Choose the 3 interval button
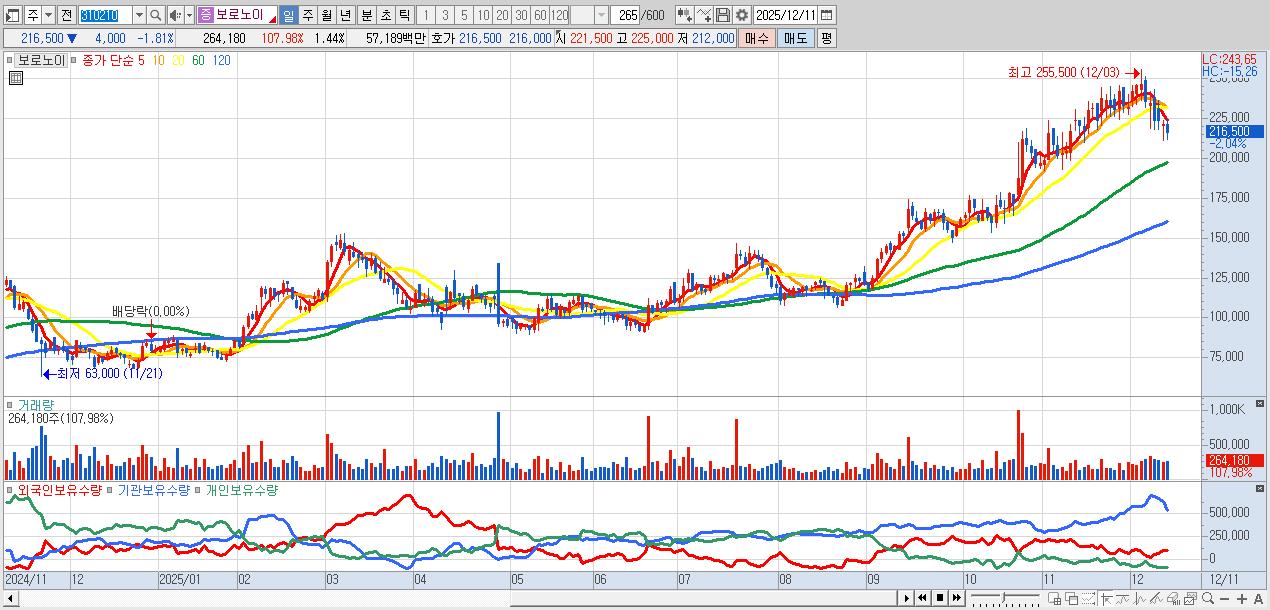Viewport: 1270px width, 610px height. [x=445, y=15]
